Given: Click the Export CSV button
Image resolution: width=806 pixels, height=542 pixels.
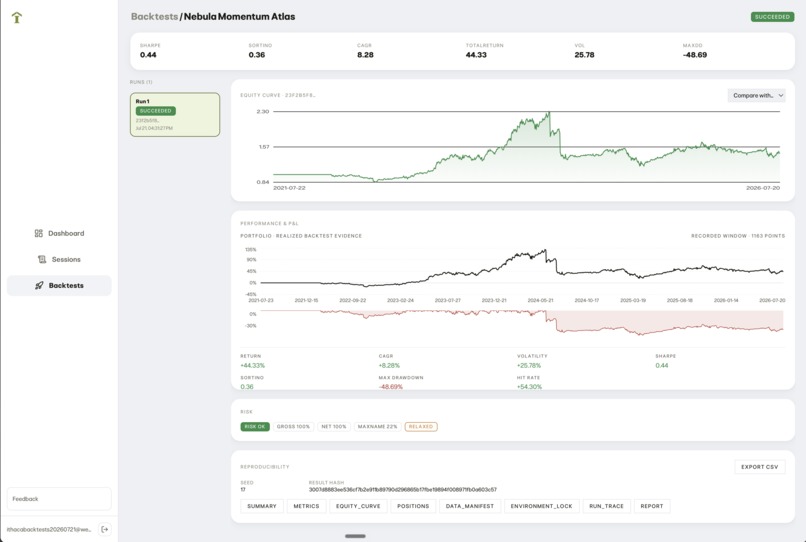Looking at the screenshot, I should (x=759, y=467).
